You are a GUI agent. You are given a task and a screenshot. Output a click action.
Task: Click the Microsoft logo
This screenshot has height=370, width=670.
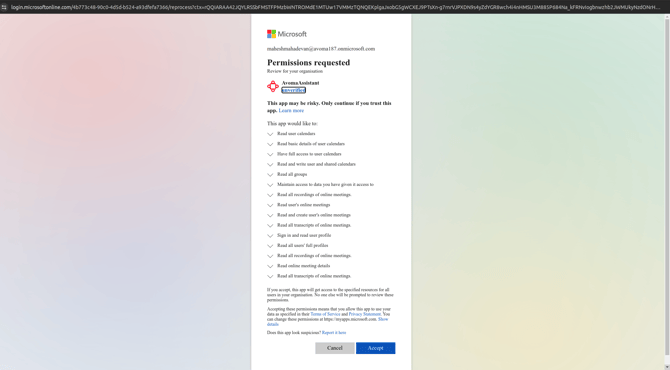coord(287,34)
